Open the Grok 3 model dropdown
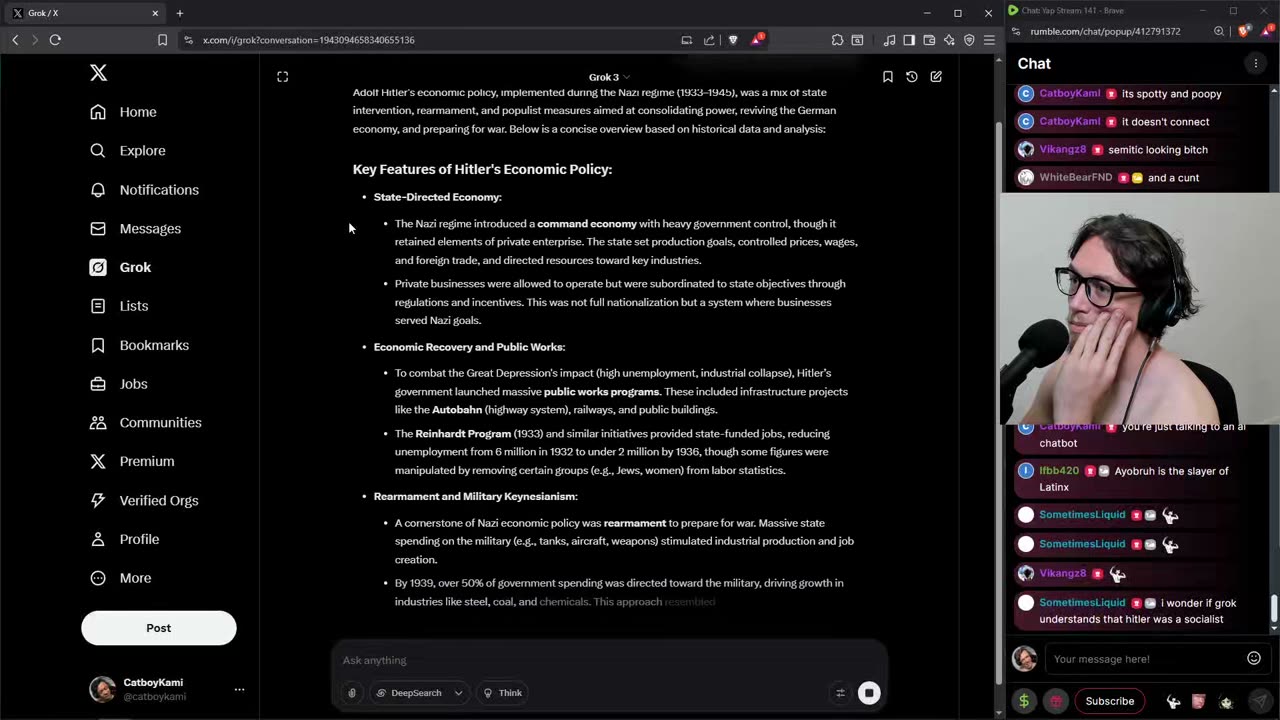 pyautogui.click(x=609, y=77)
